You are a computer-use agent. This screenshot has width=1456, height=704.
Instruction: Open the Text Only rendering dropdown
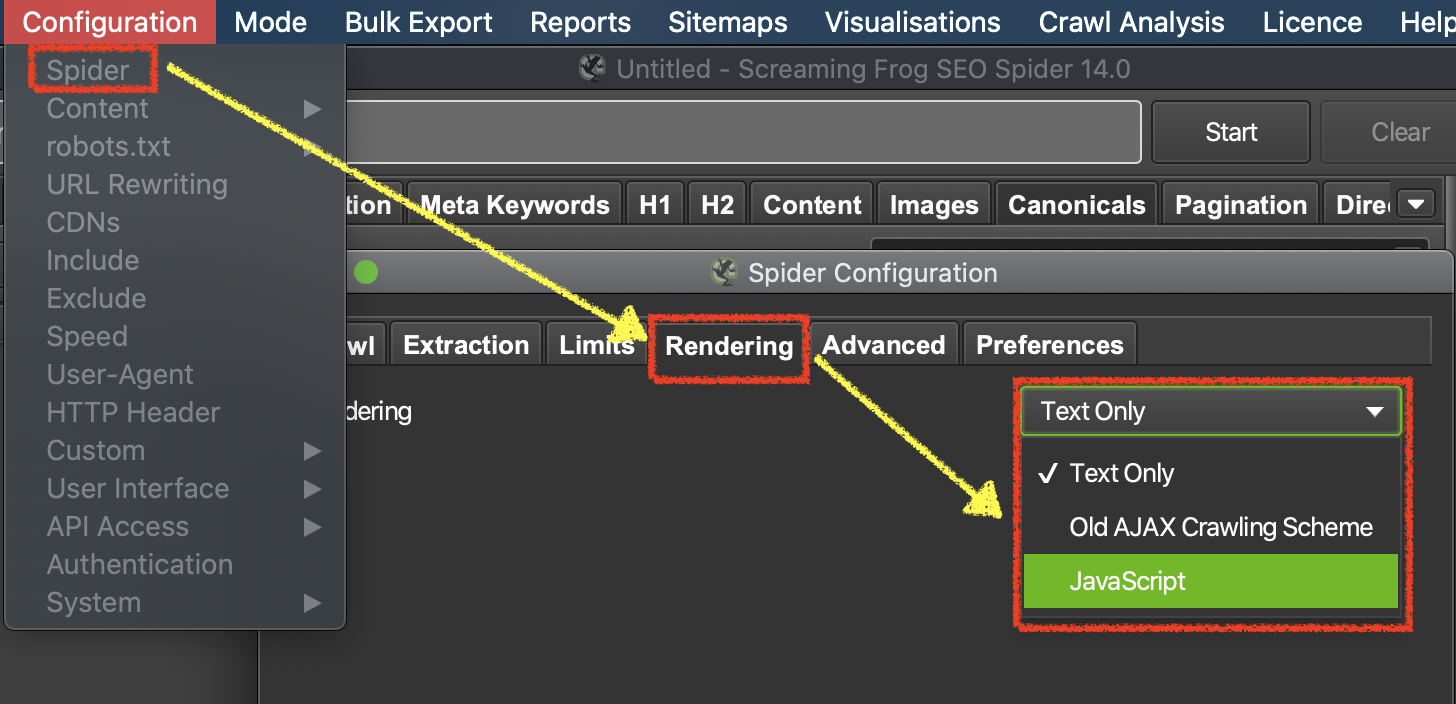click(1210, 411)
